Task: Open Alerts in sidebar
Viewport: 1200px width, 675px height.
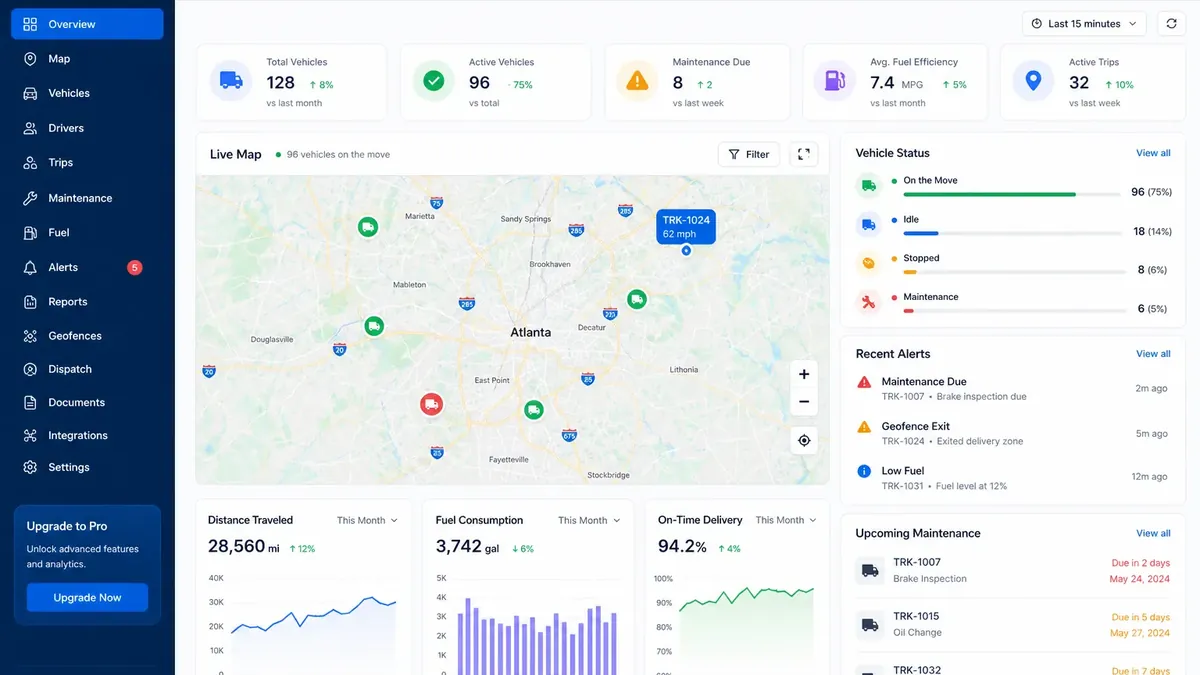Action: coord(87,267)
